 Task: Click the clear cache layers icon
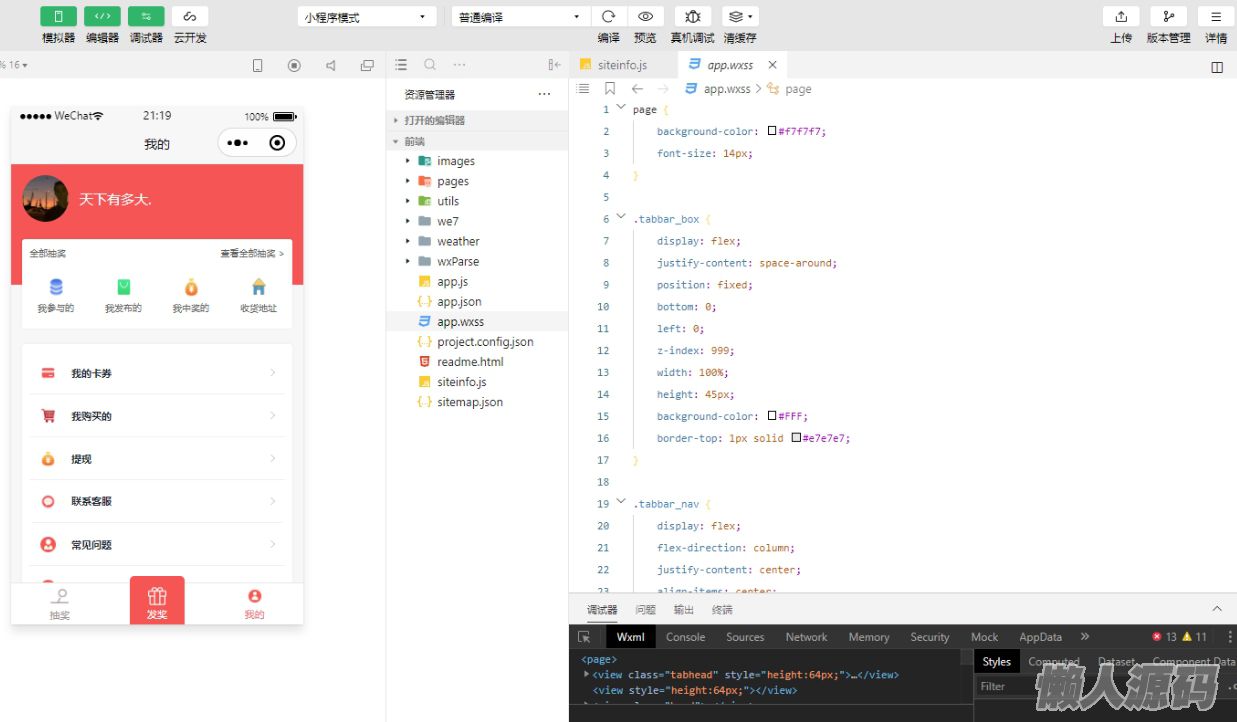click(x=739, y=17)
